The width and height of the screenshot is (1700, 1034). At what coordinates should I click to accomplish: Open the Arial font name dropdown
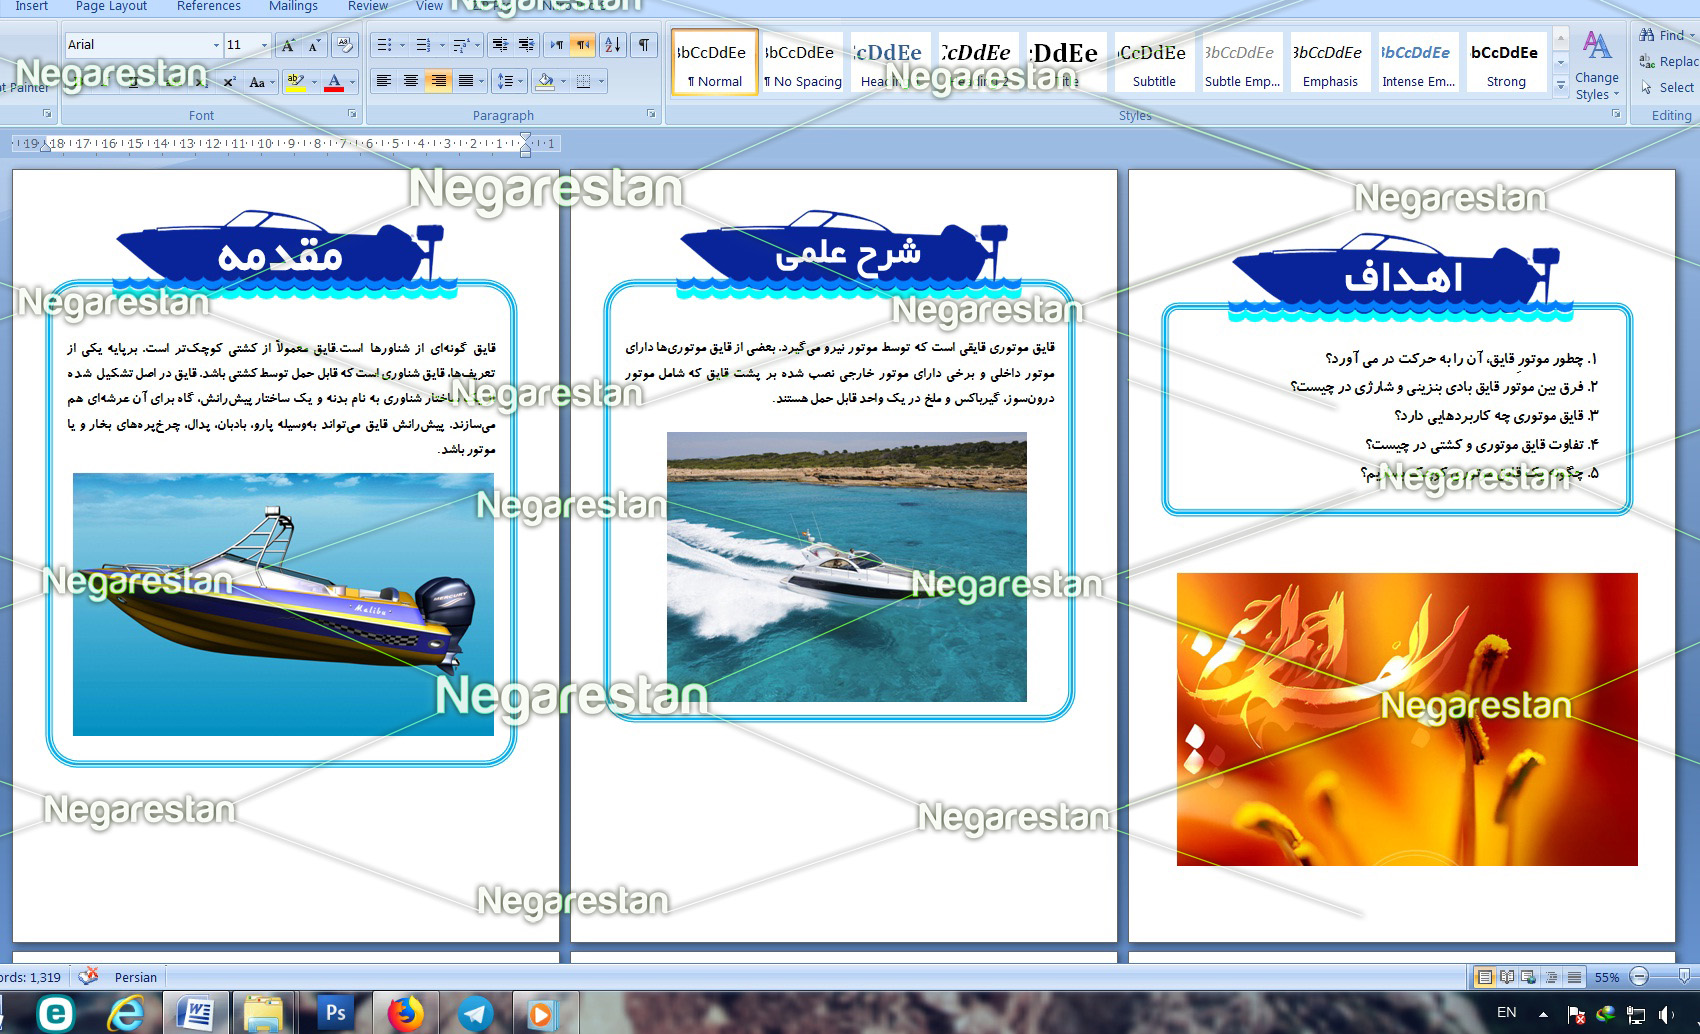tap(215, 45)
